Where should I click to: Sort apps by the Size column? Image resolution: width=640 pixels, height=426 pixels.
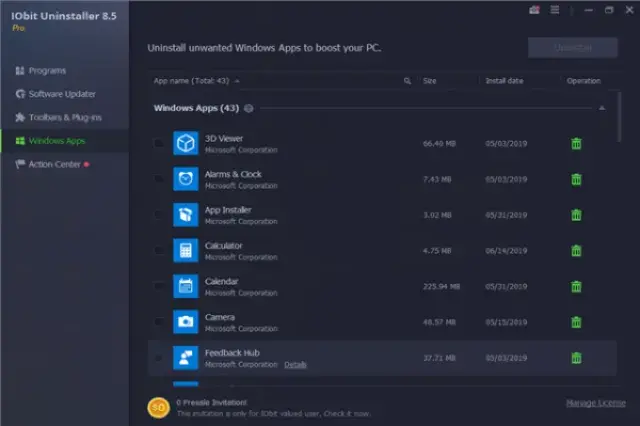430,81
